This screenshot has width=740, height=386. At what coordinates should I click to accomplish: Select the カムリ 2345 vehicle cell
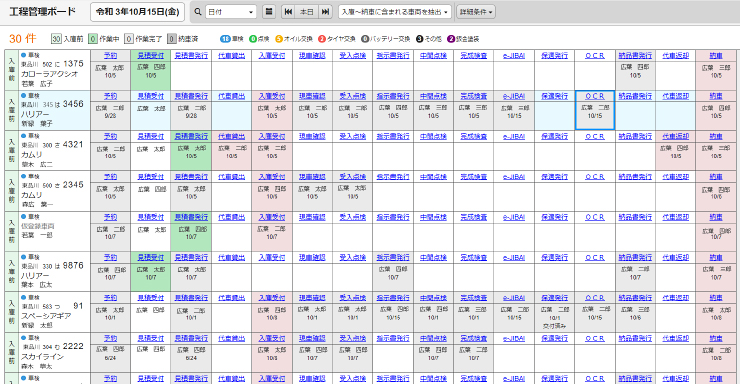click(54, 191)
